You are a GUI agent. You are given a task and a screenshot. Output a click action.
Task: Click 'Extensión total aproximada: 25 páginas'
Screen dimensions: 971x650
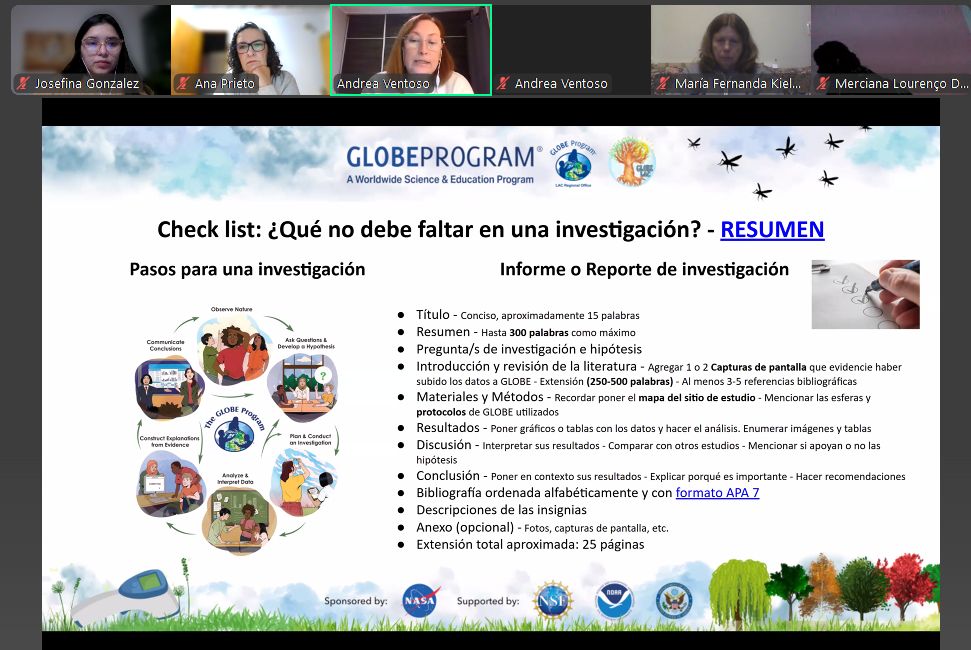pos(530,545)
